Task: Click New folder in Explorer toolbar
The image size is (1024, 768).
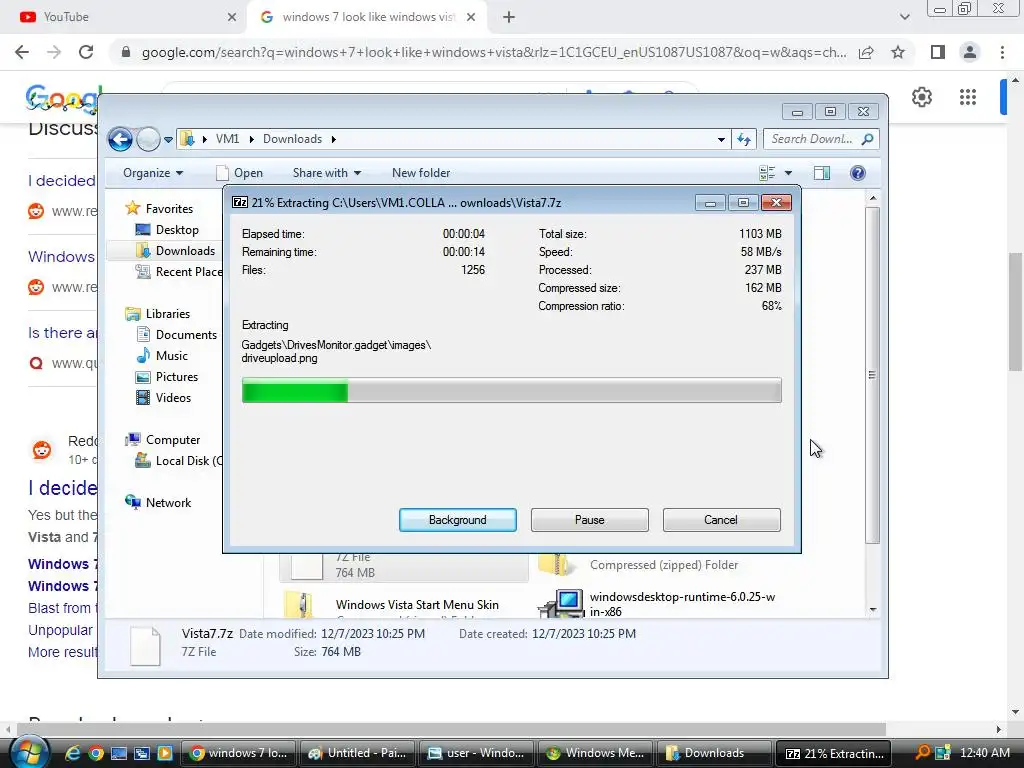Action: click(421, 173)
